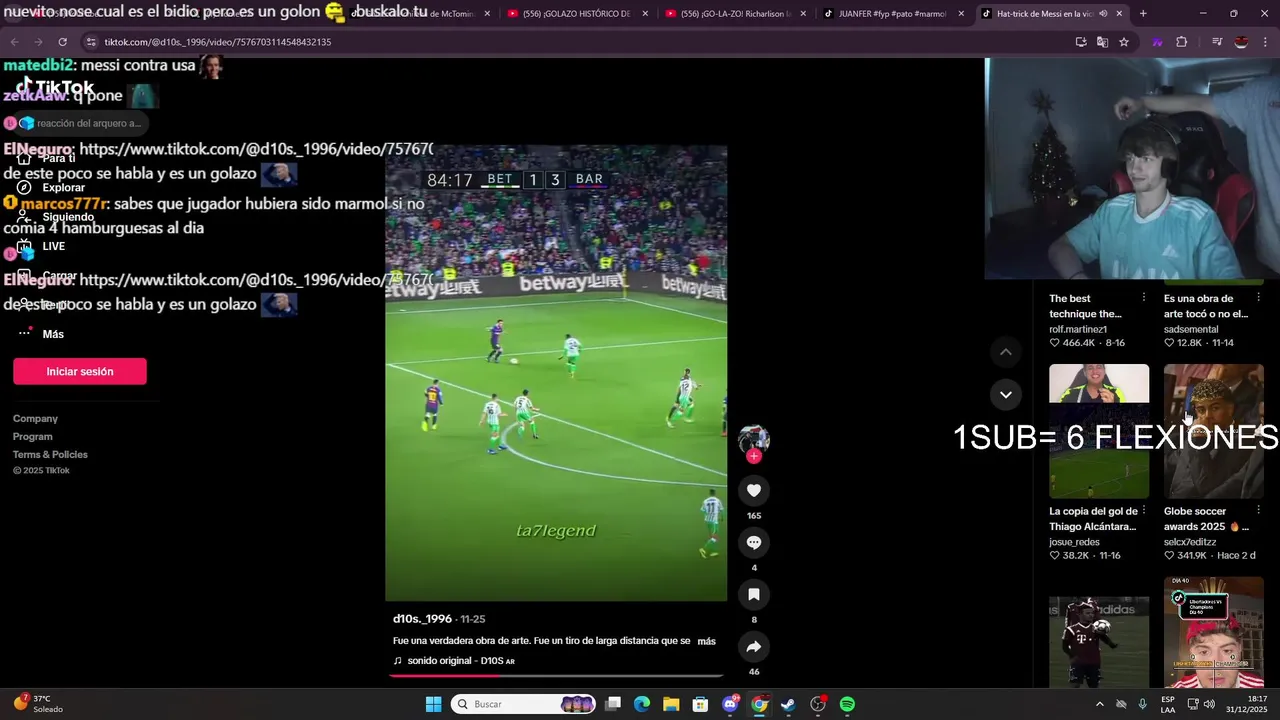Expand video description with 'más'
Viewport: 1280px width, 720px height.
(x=706, y=641)
